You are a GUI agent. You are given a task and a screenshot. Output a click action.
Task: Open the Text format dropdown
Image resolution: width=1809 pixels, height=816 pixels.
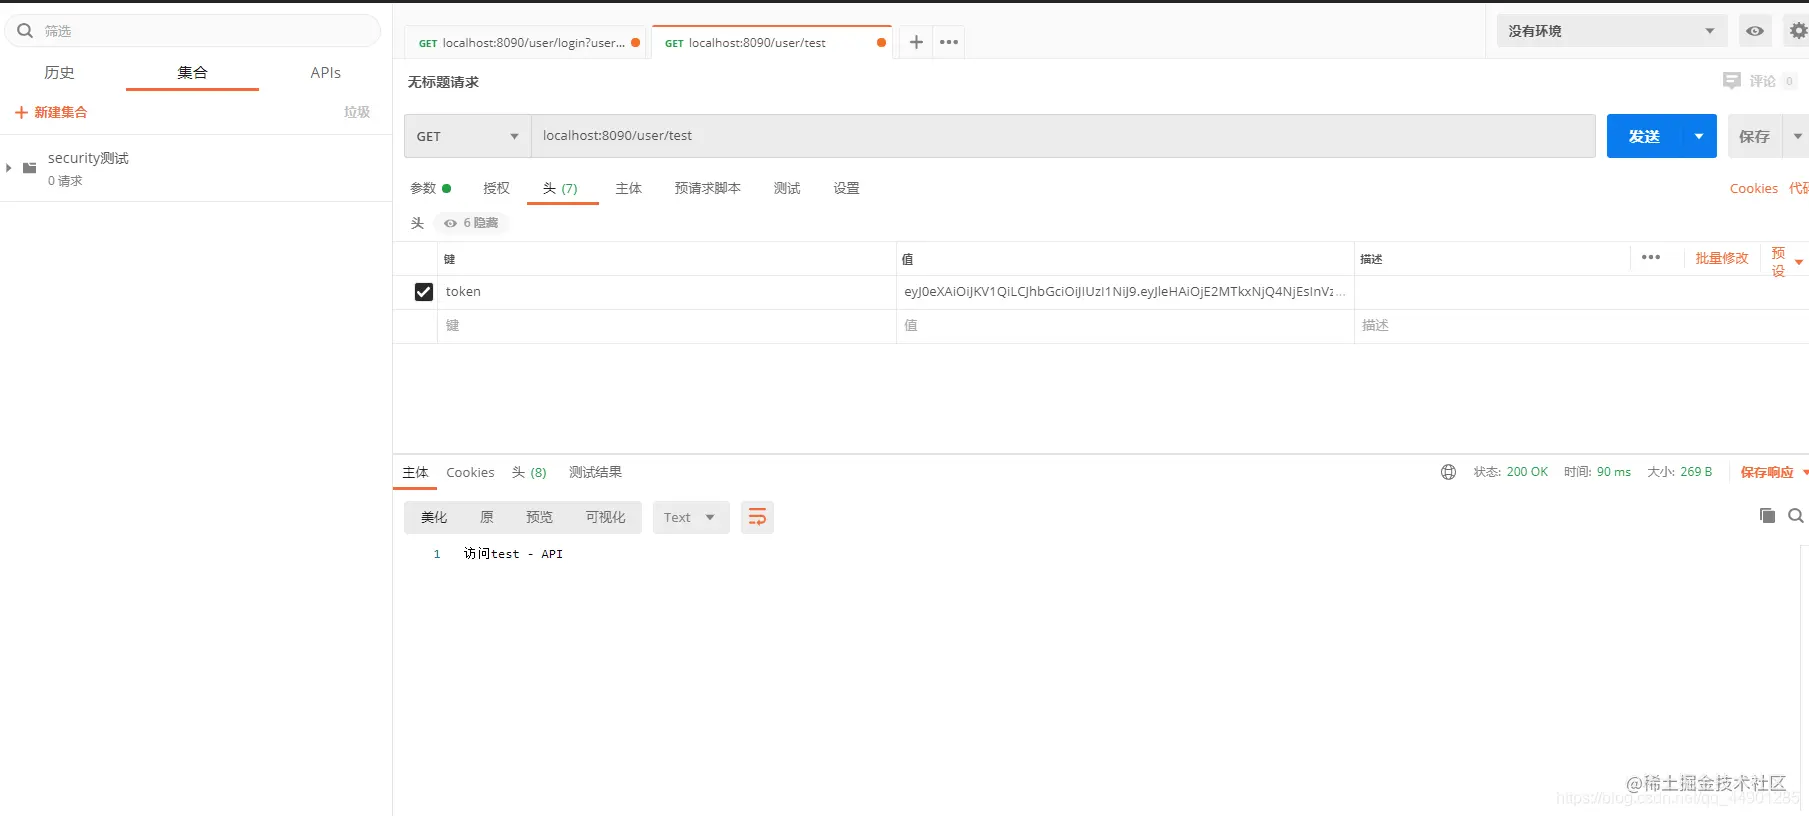[691, 517]
